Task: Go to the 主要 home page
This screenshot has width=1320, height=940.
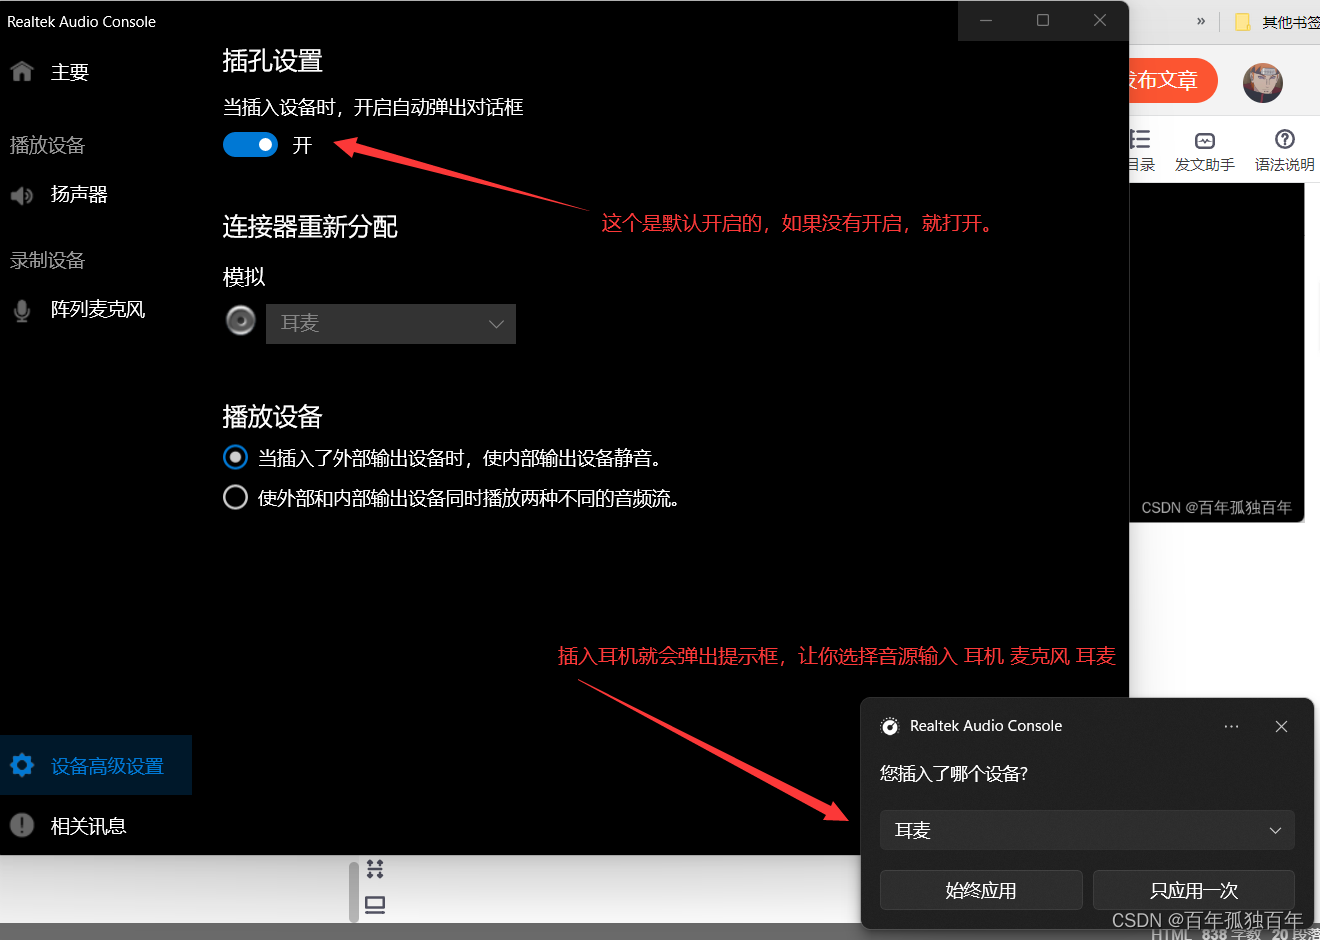Action: click(x=69, y=72)
